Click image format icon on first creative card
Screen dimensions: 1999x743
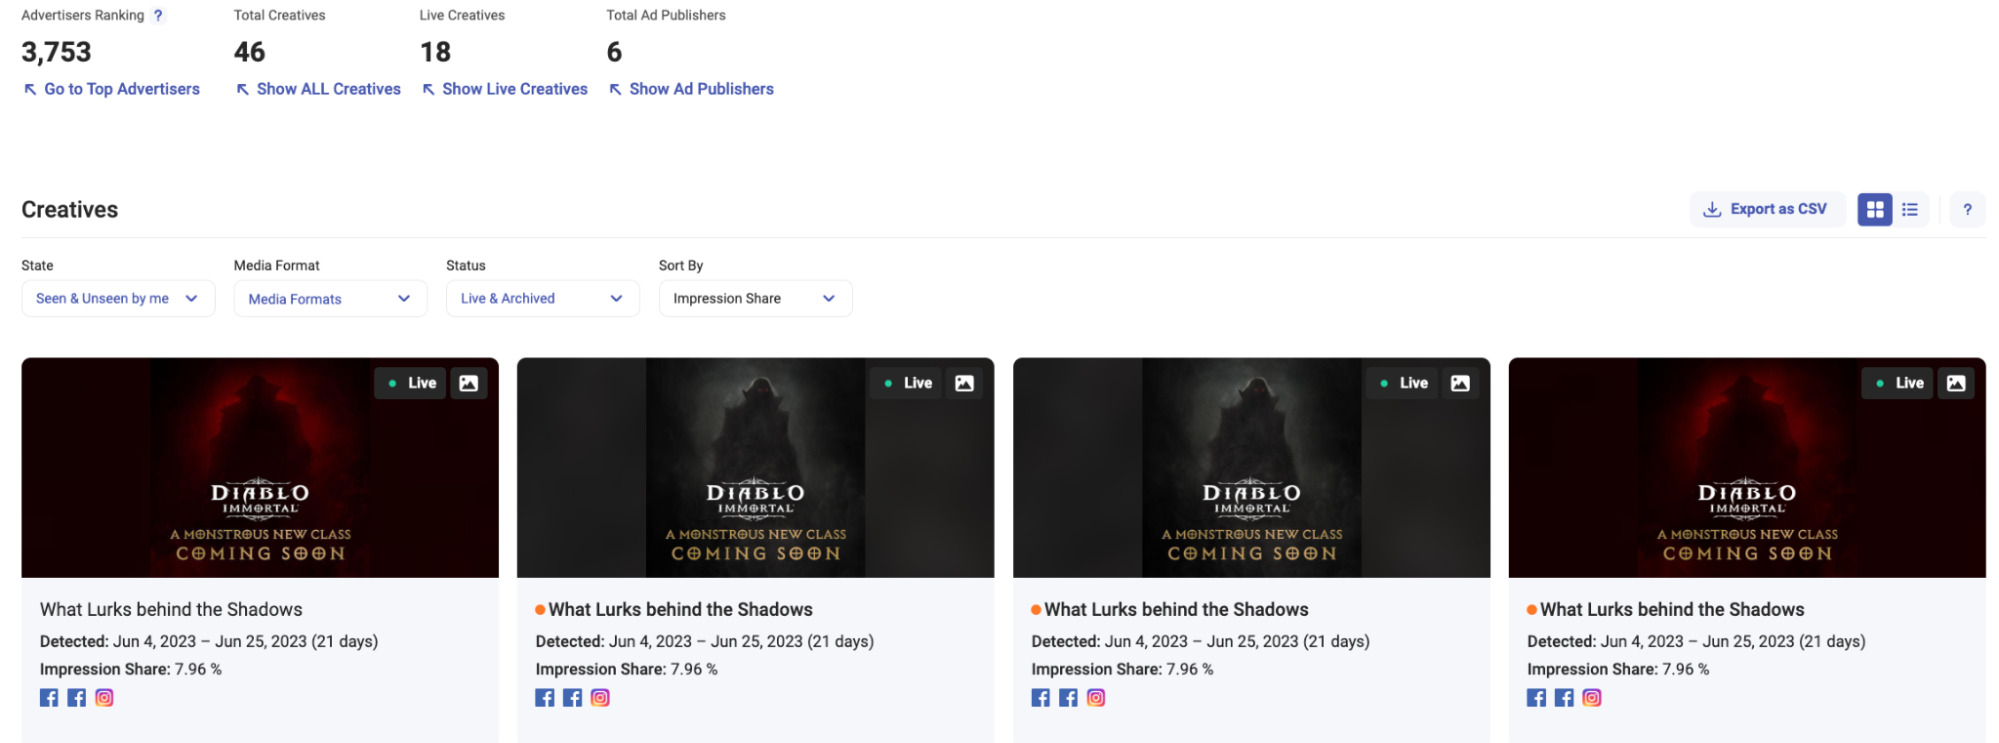coord(469,383)
